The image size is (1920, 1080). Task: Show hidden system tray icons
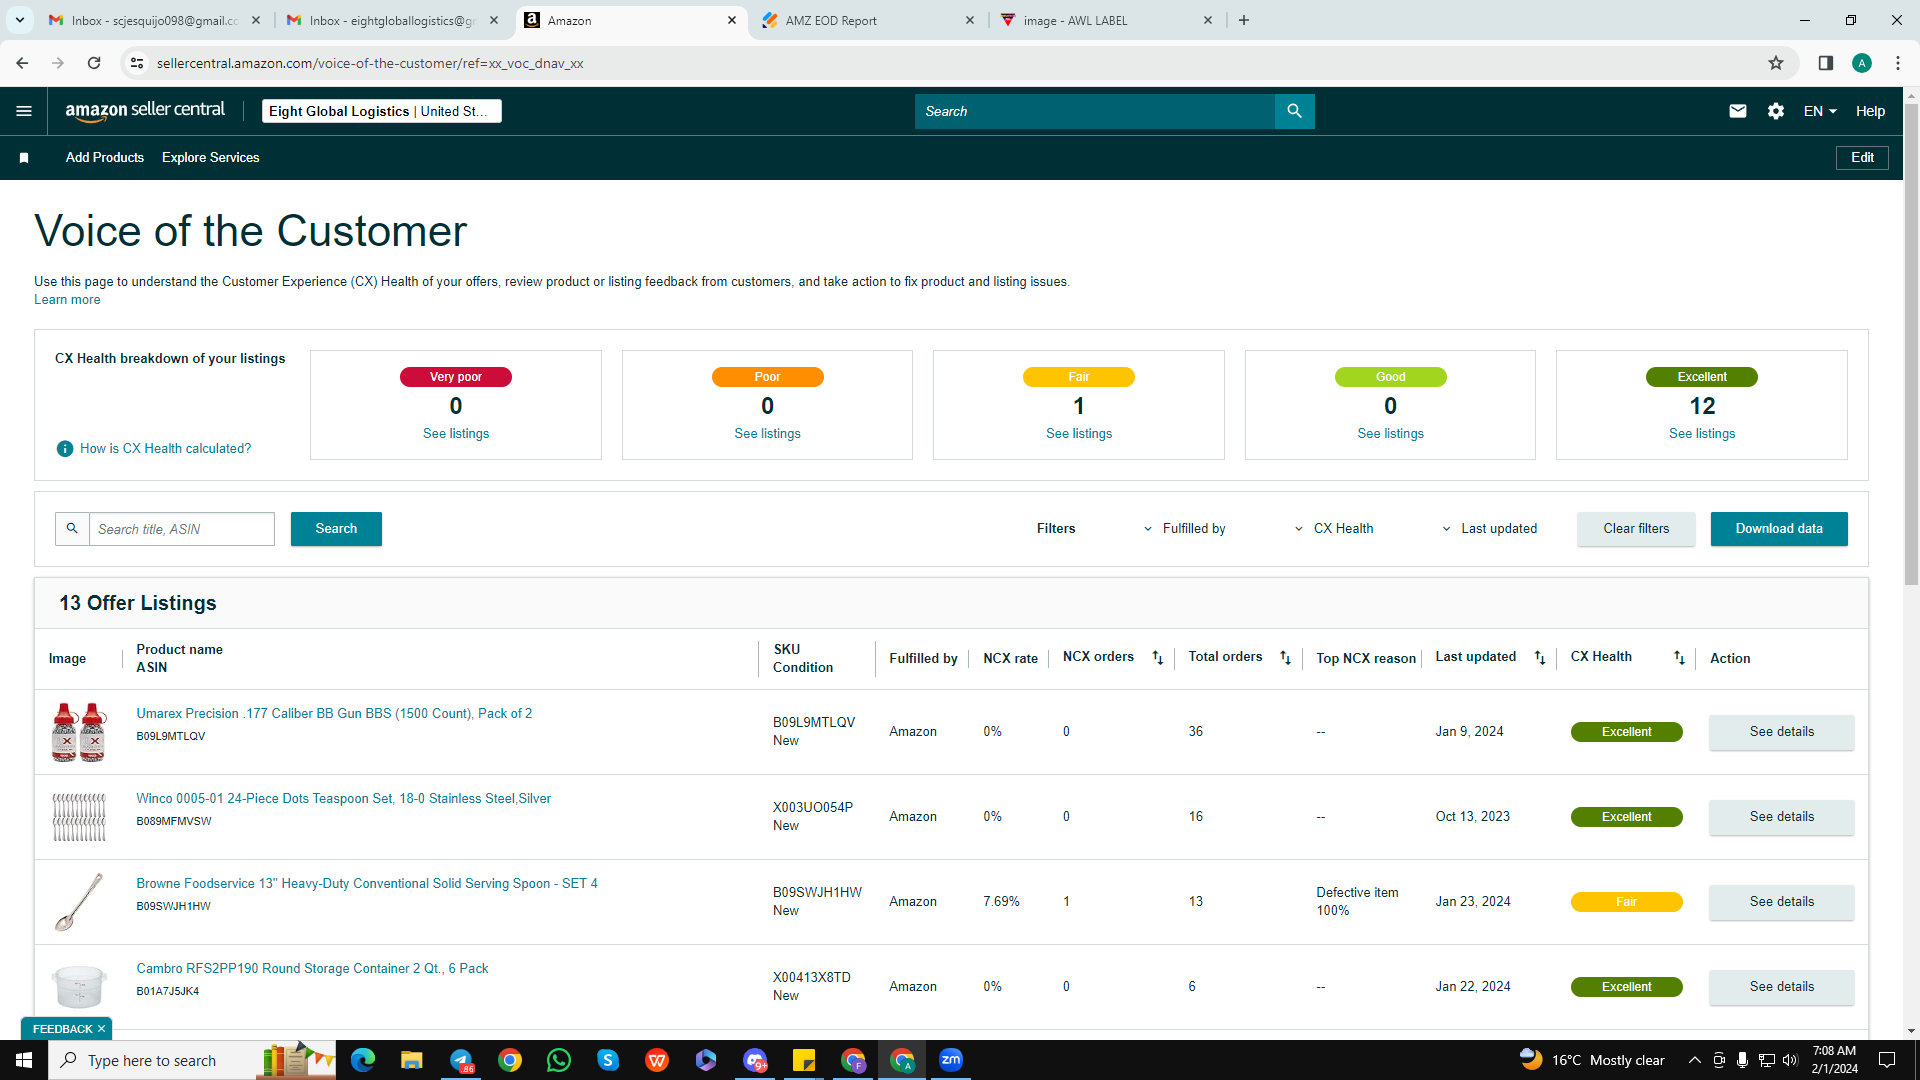tap(1694, 1060)
